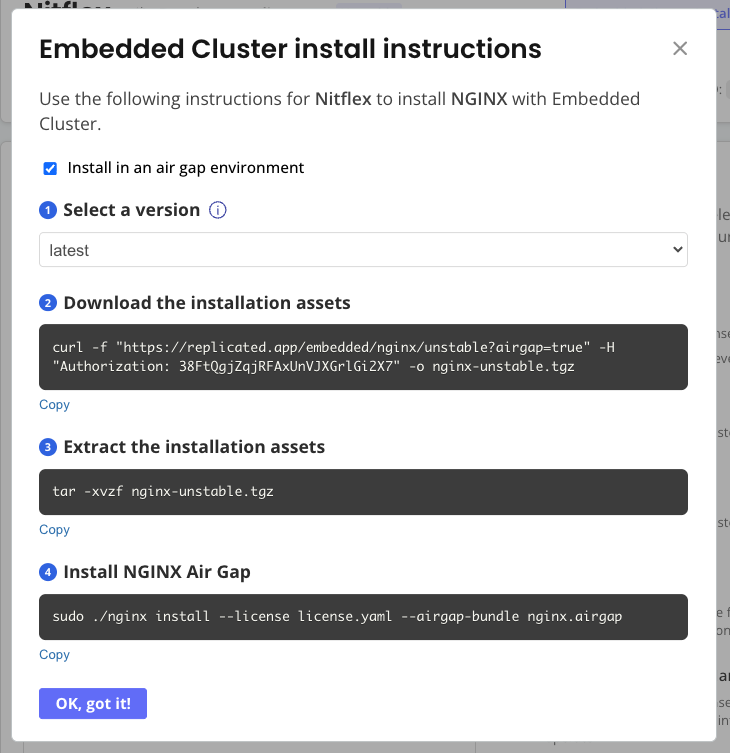Click the 'Install NGINX Air Gap' heading

click(157, 573)
